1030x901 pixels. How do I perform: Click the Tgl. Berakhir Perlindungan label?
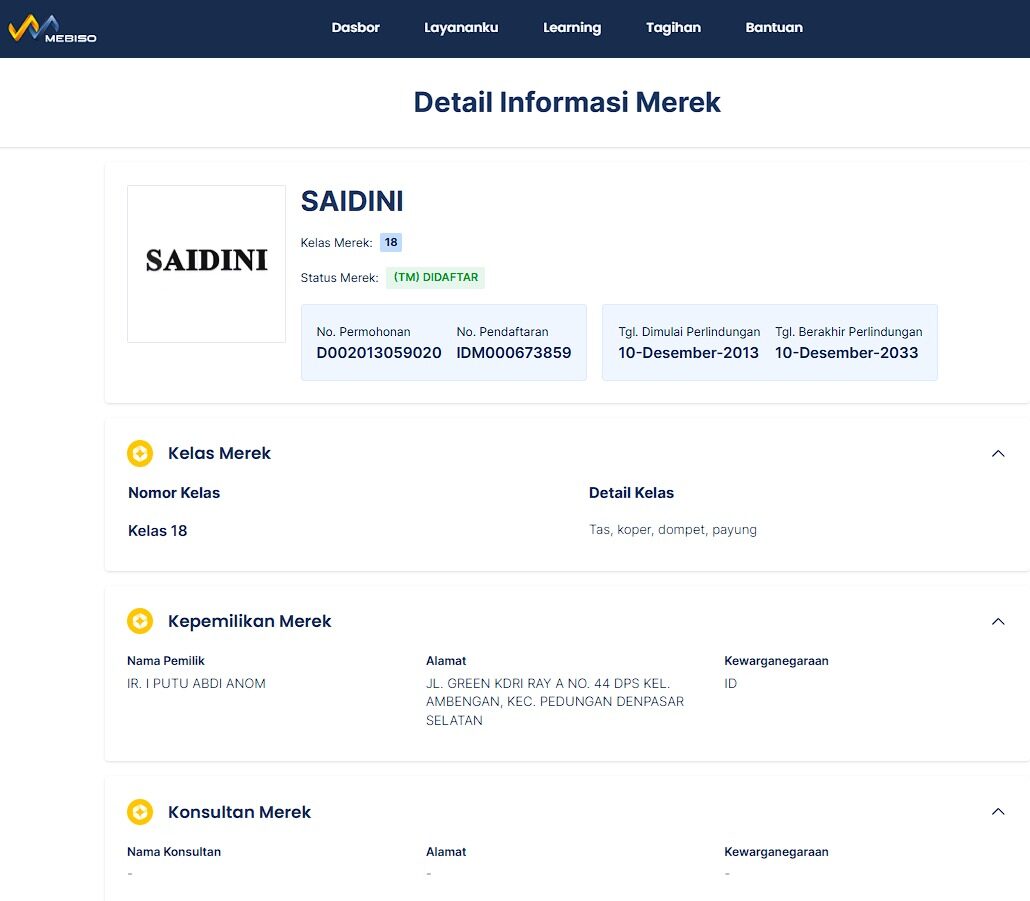[849, 332]
